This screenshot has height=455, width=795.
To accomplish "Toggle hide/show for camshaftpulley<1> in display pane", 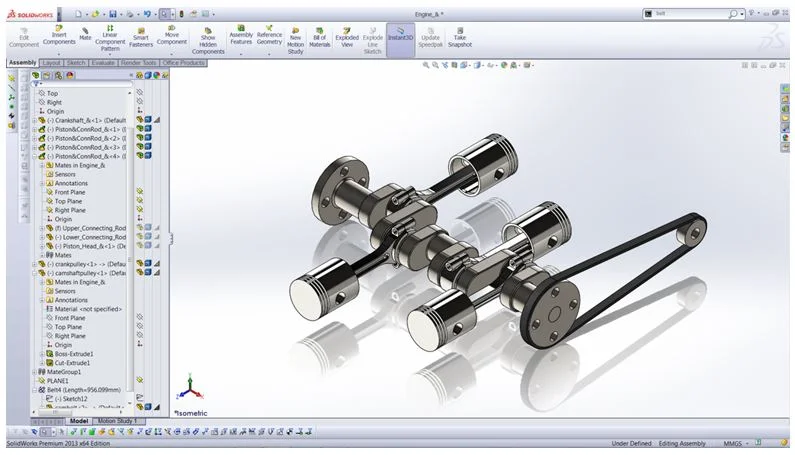I will 139,273.
